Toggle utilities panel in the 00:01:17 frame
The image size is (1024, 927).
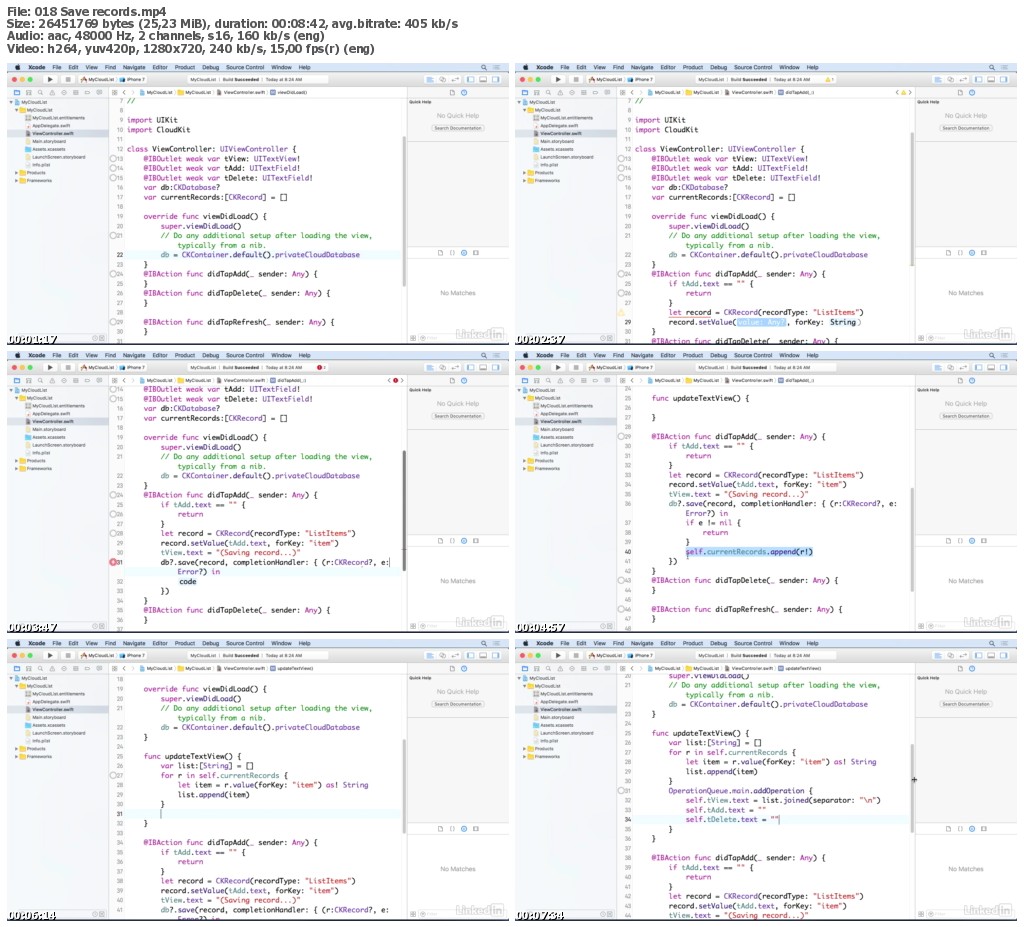tap(496, 80)
